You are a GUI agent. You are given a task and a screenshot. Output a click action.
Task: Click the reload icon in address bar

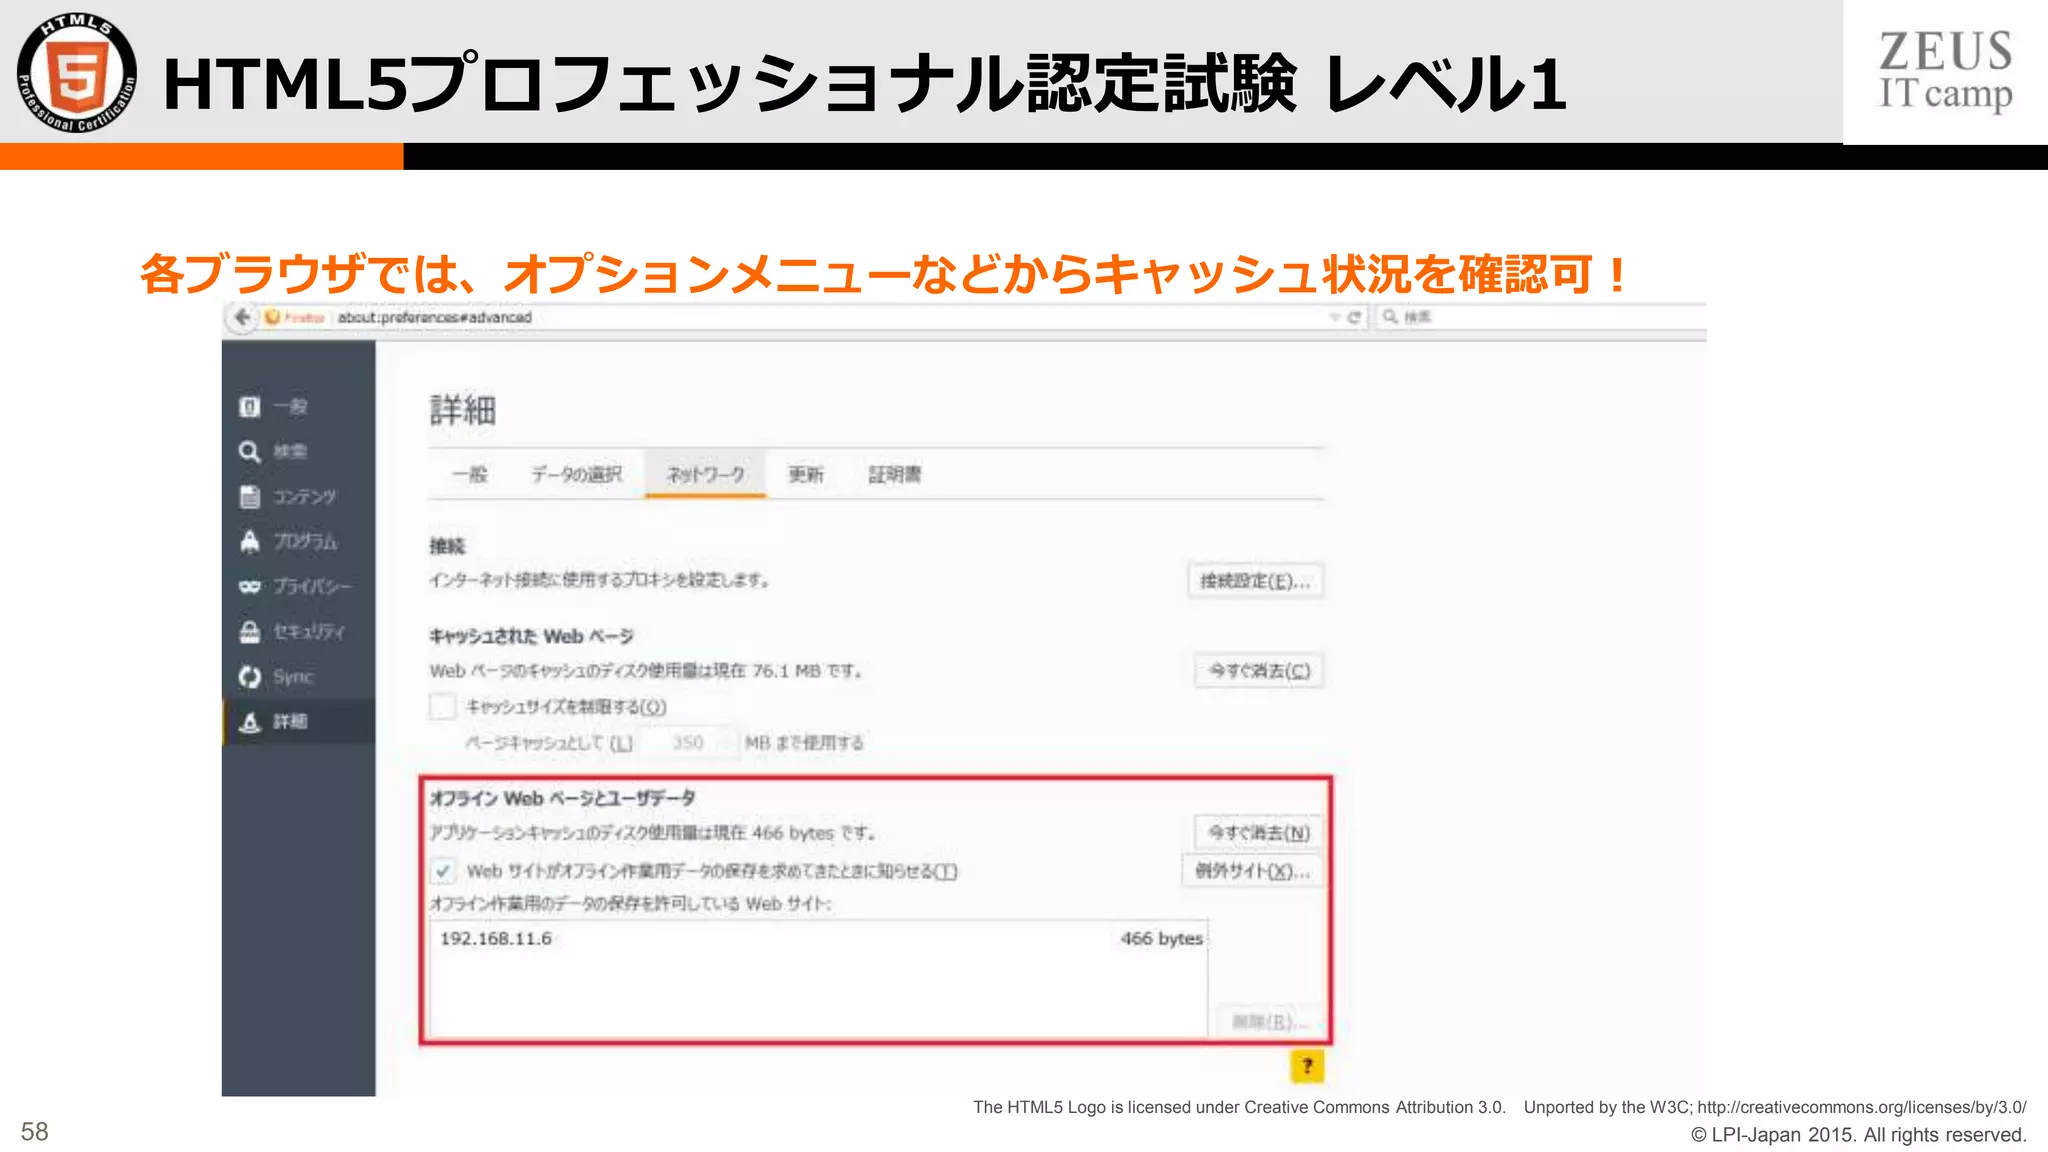coord(1355,318)
